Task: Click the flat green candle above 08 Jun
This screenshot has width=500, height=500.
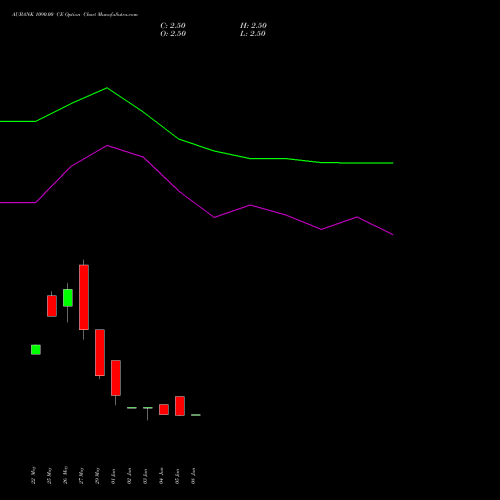Action: (x=196, y=415)
